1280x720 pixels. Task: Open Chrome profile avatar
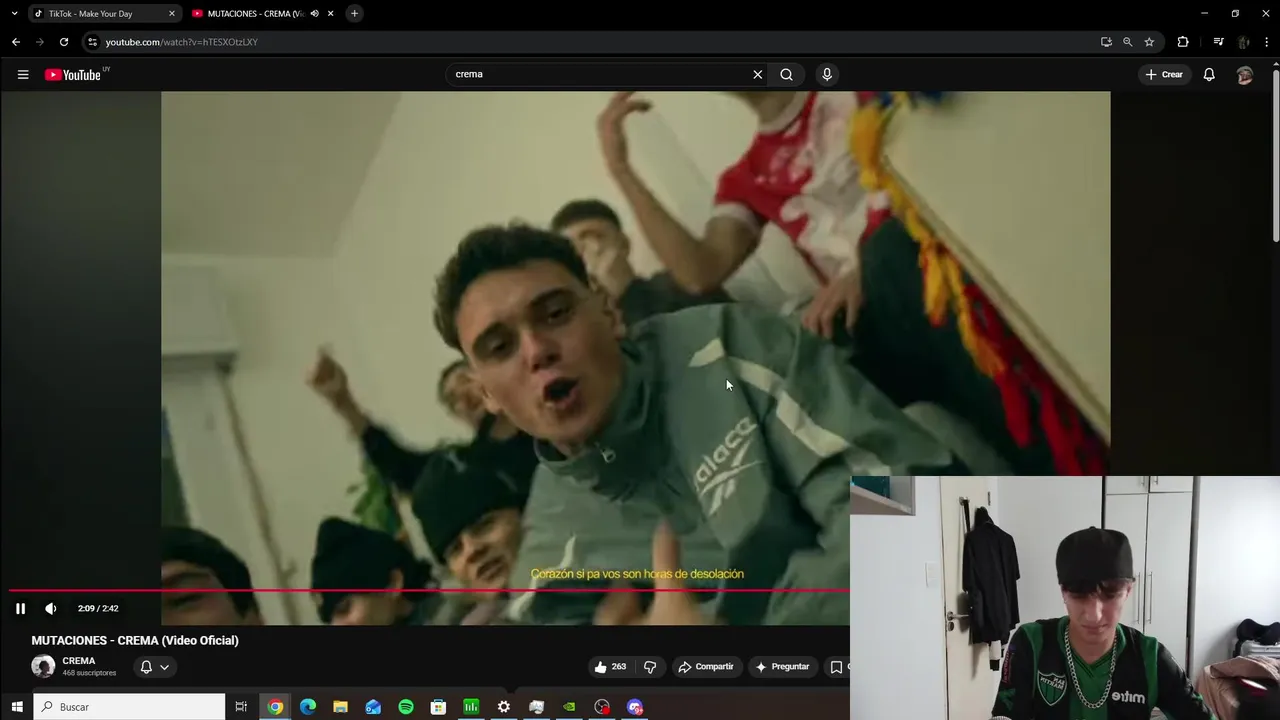(x=1244, y=42)
